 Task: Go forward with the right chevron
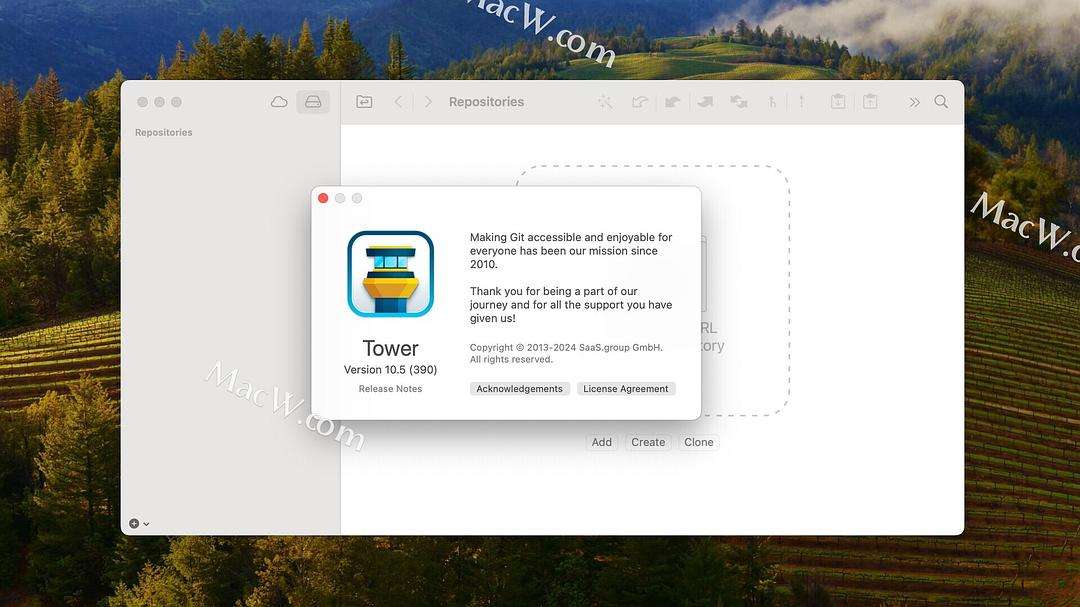point(428,102)
